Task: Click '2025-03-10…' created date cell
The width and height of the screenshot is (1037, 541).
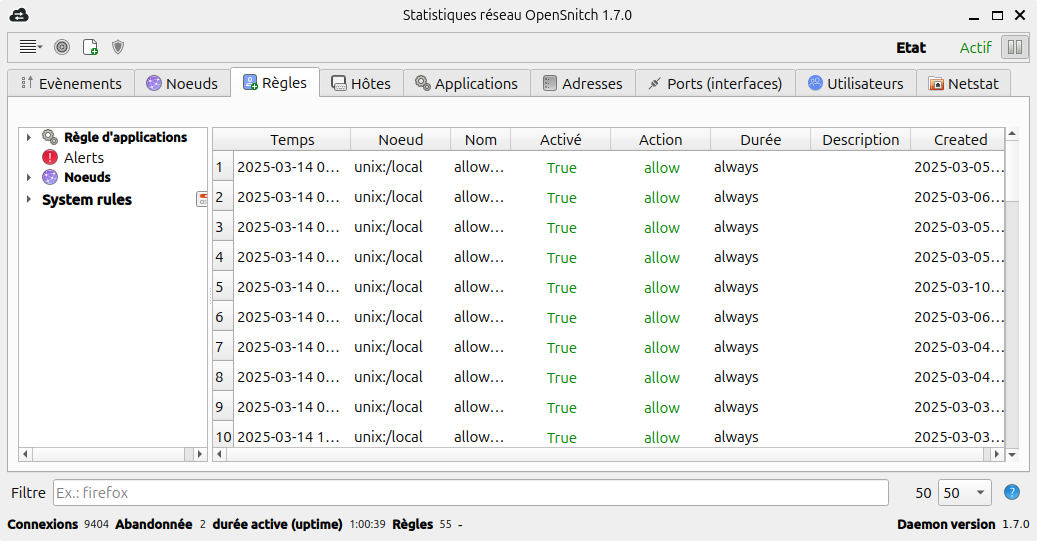Action: pos(958,287)
